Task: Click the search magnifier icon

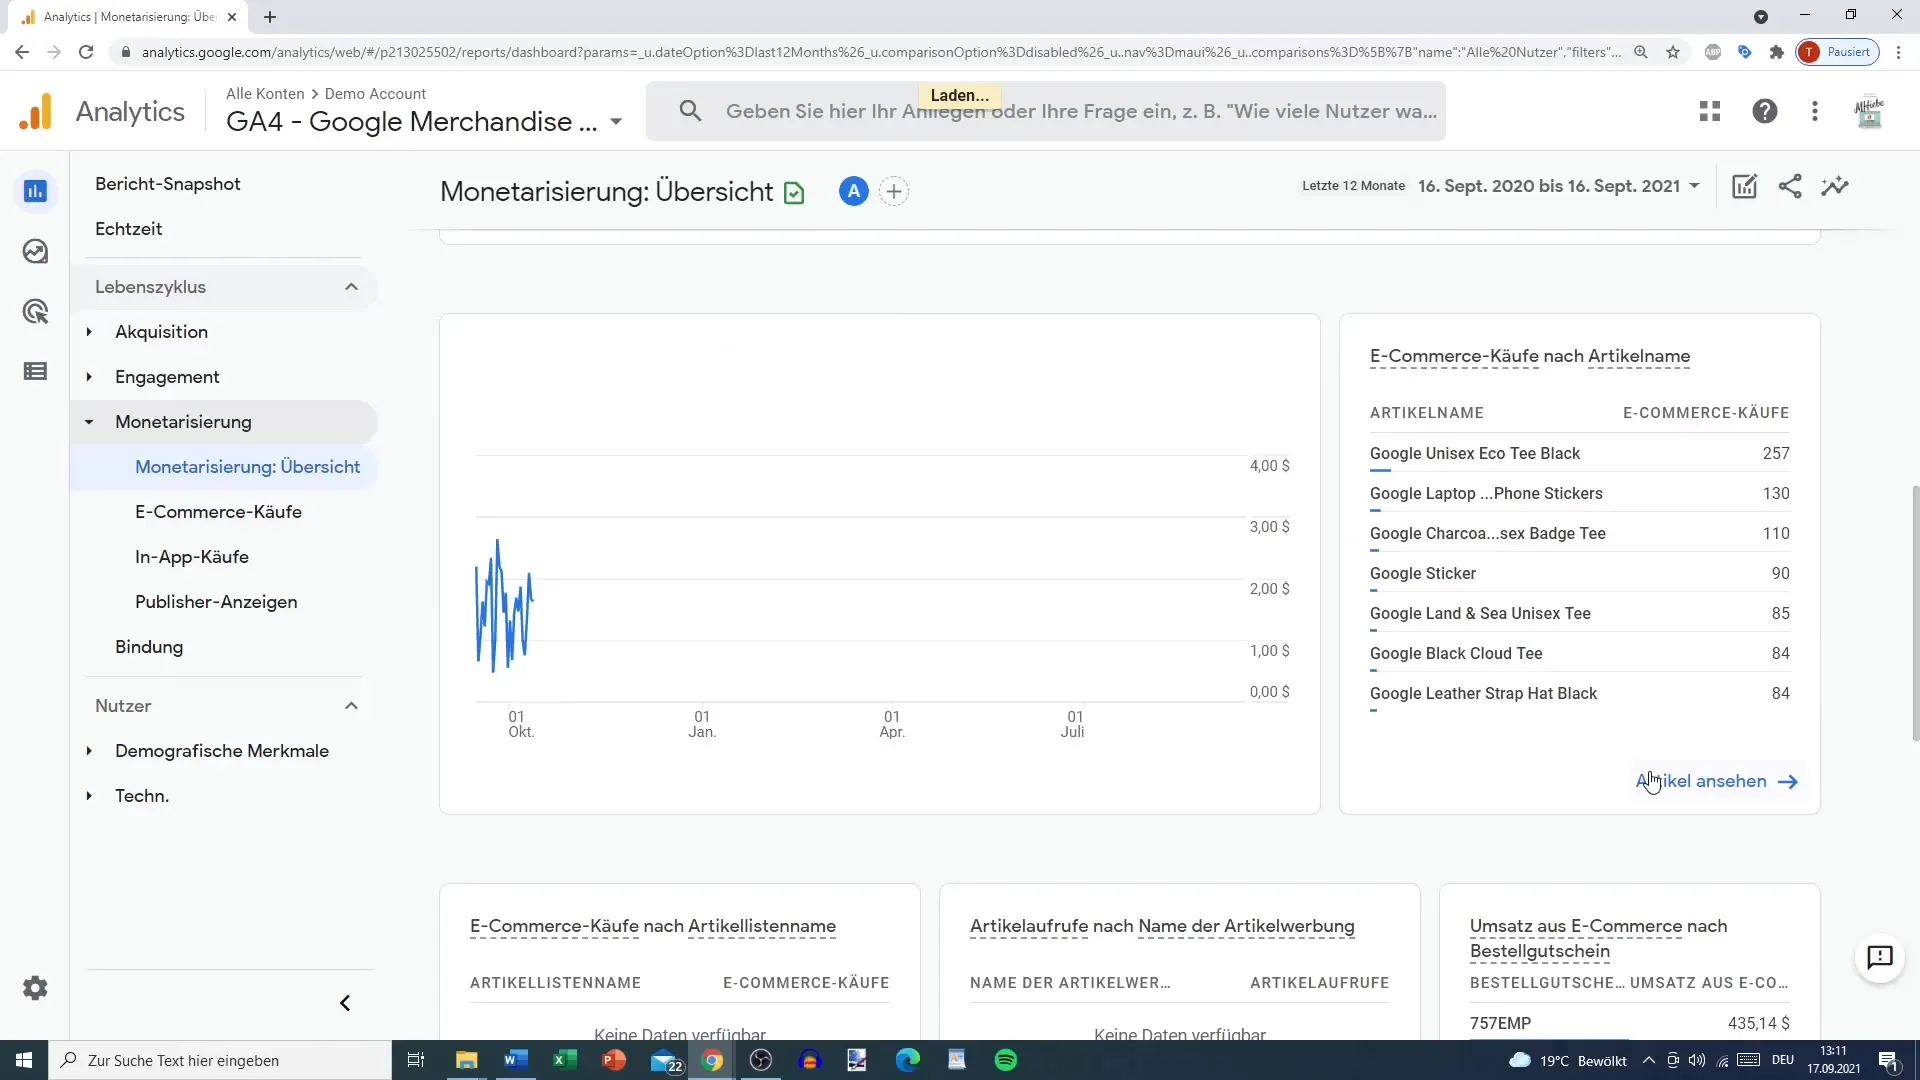Action: [x=690, y=111]
